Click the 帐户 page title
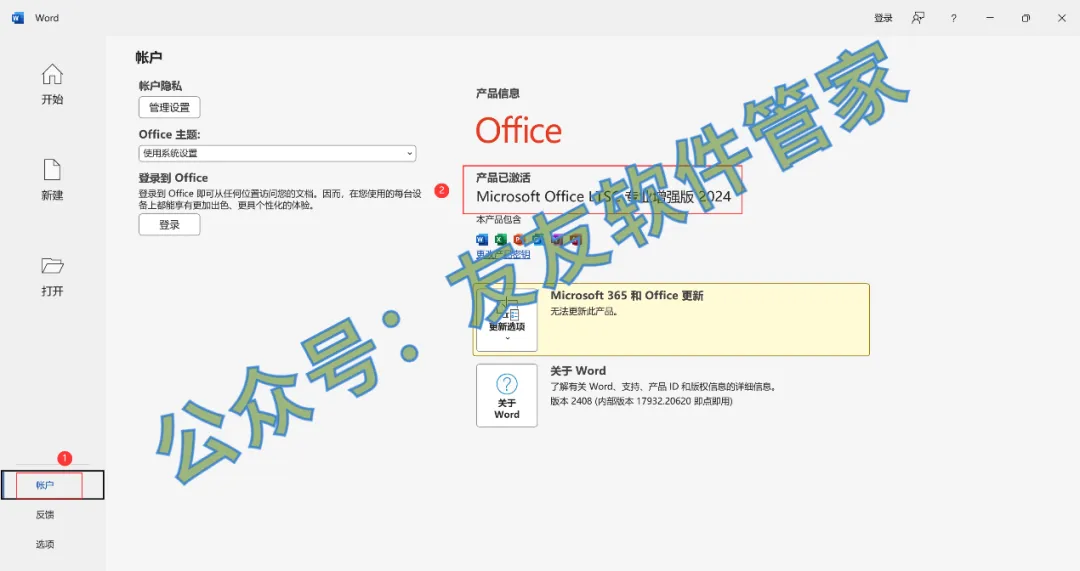 pyautogui.click(x=149, y=57)
